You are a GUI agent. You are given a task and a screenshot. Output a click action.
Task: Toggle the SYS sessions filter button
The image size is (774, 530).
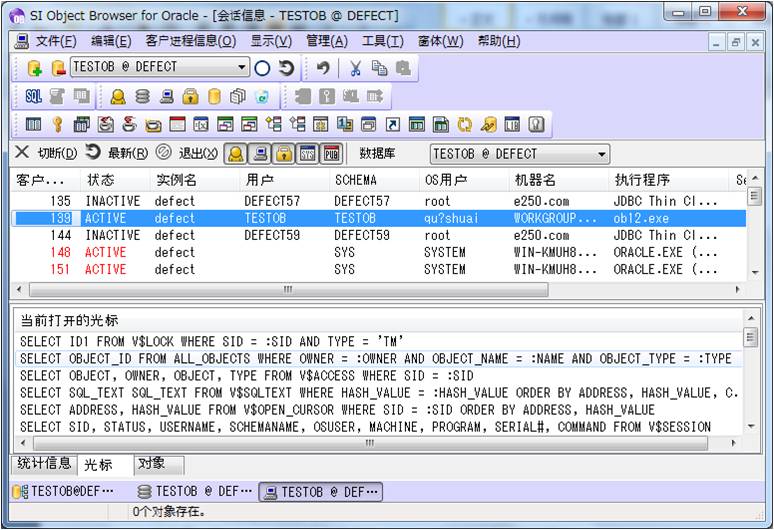point(307,153)
